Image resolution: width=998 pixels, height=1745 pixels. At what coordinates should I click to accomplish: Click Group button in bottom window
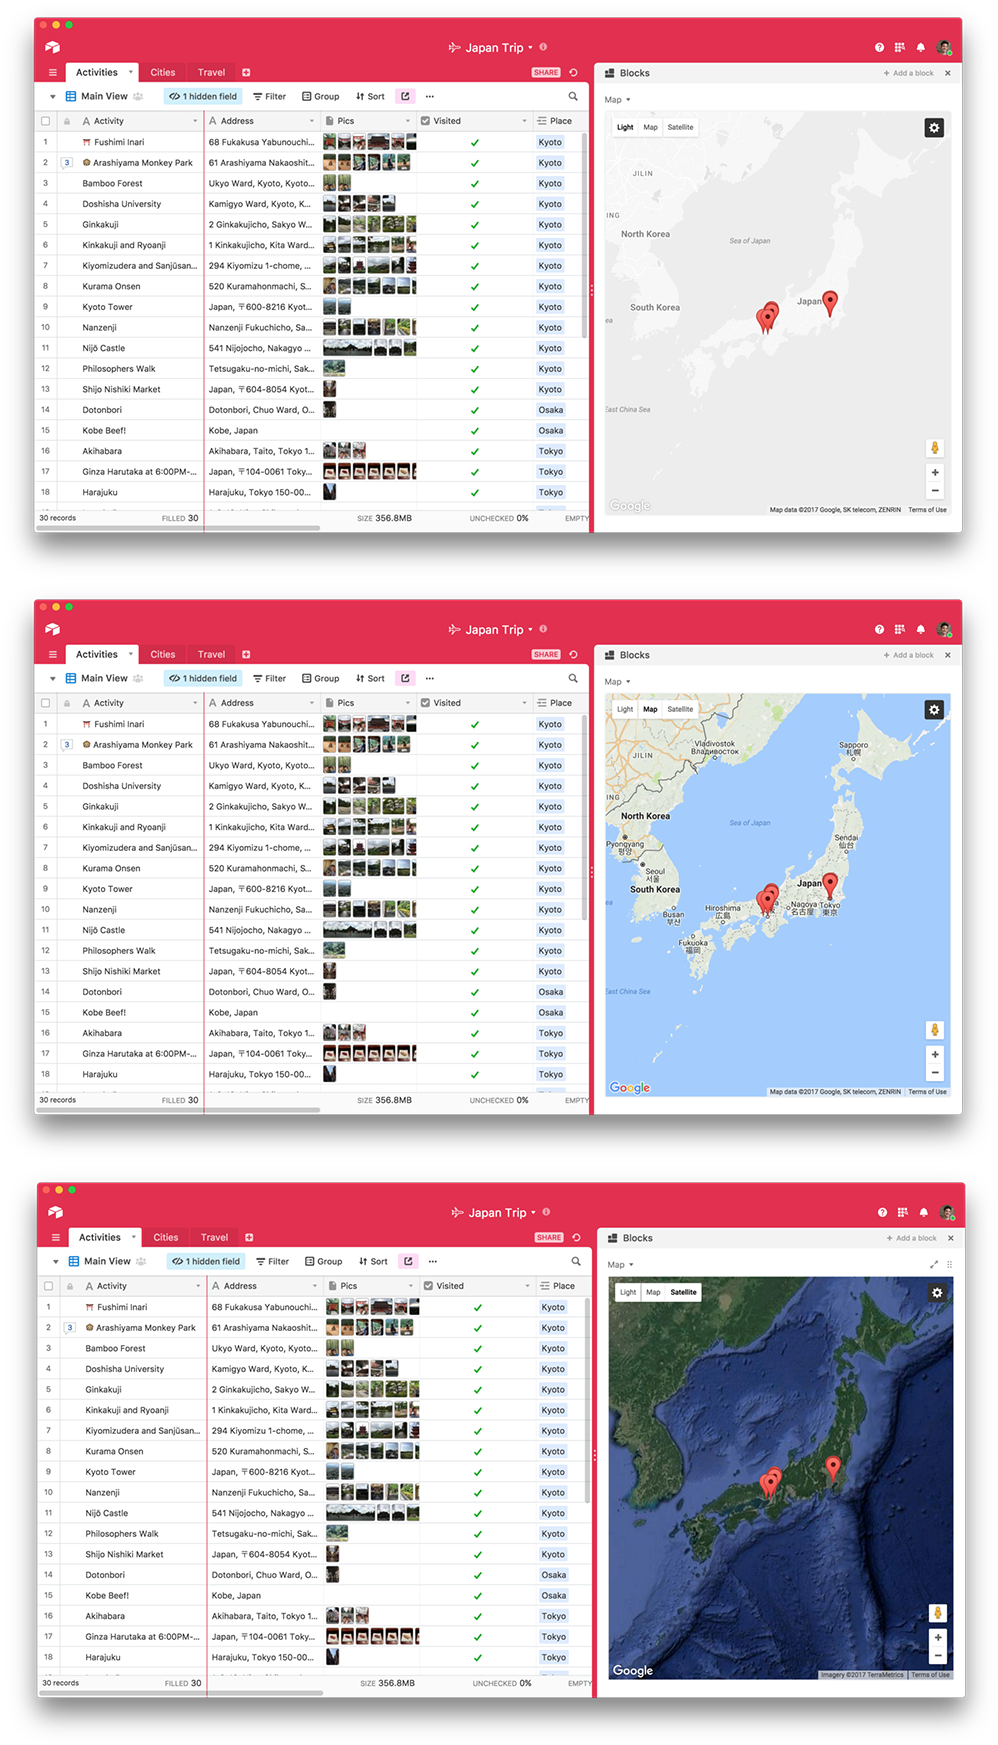[324, 1261]
